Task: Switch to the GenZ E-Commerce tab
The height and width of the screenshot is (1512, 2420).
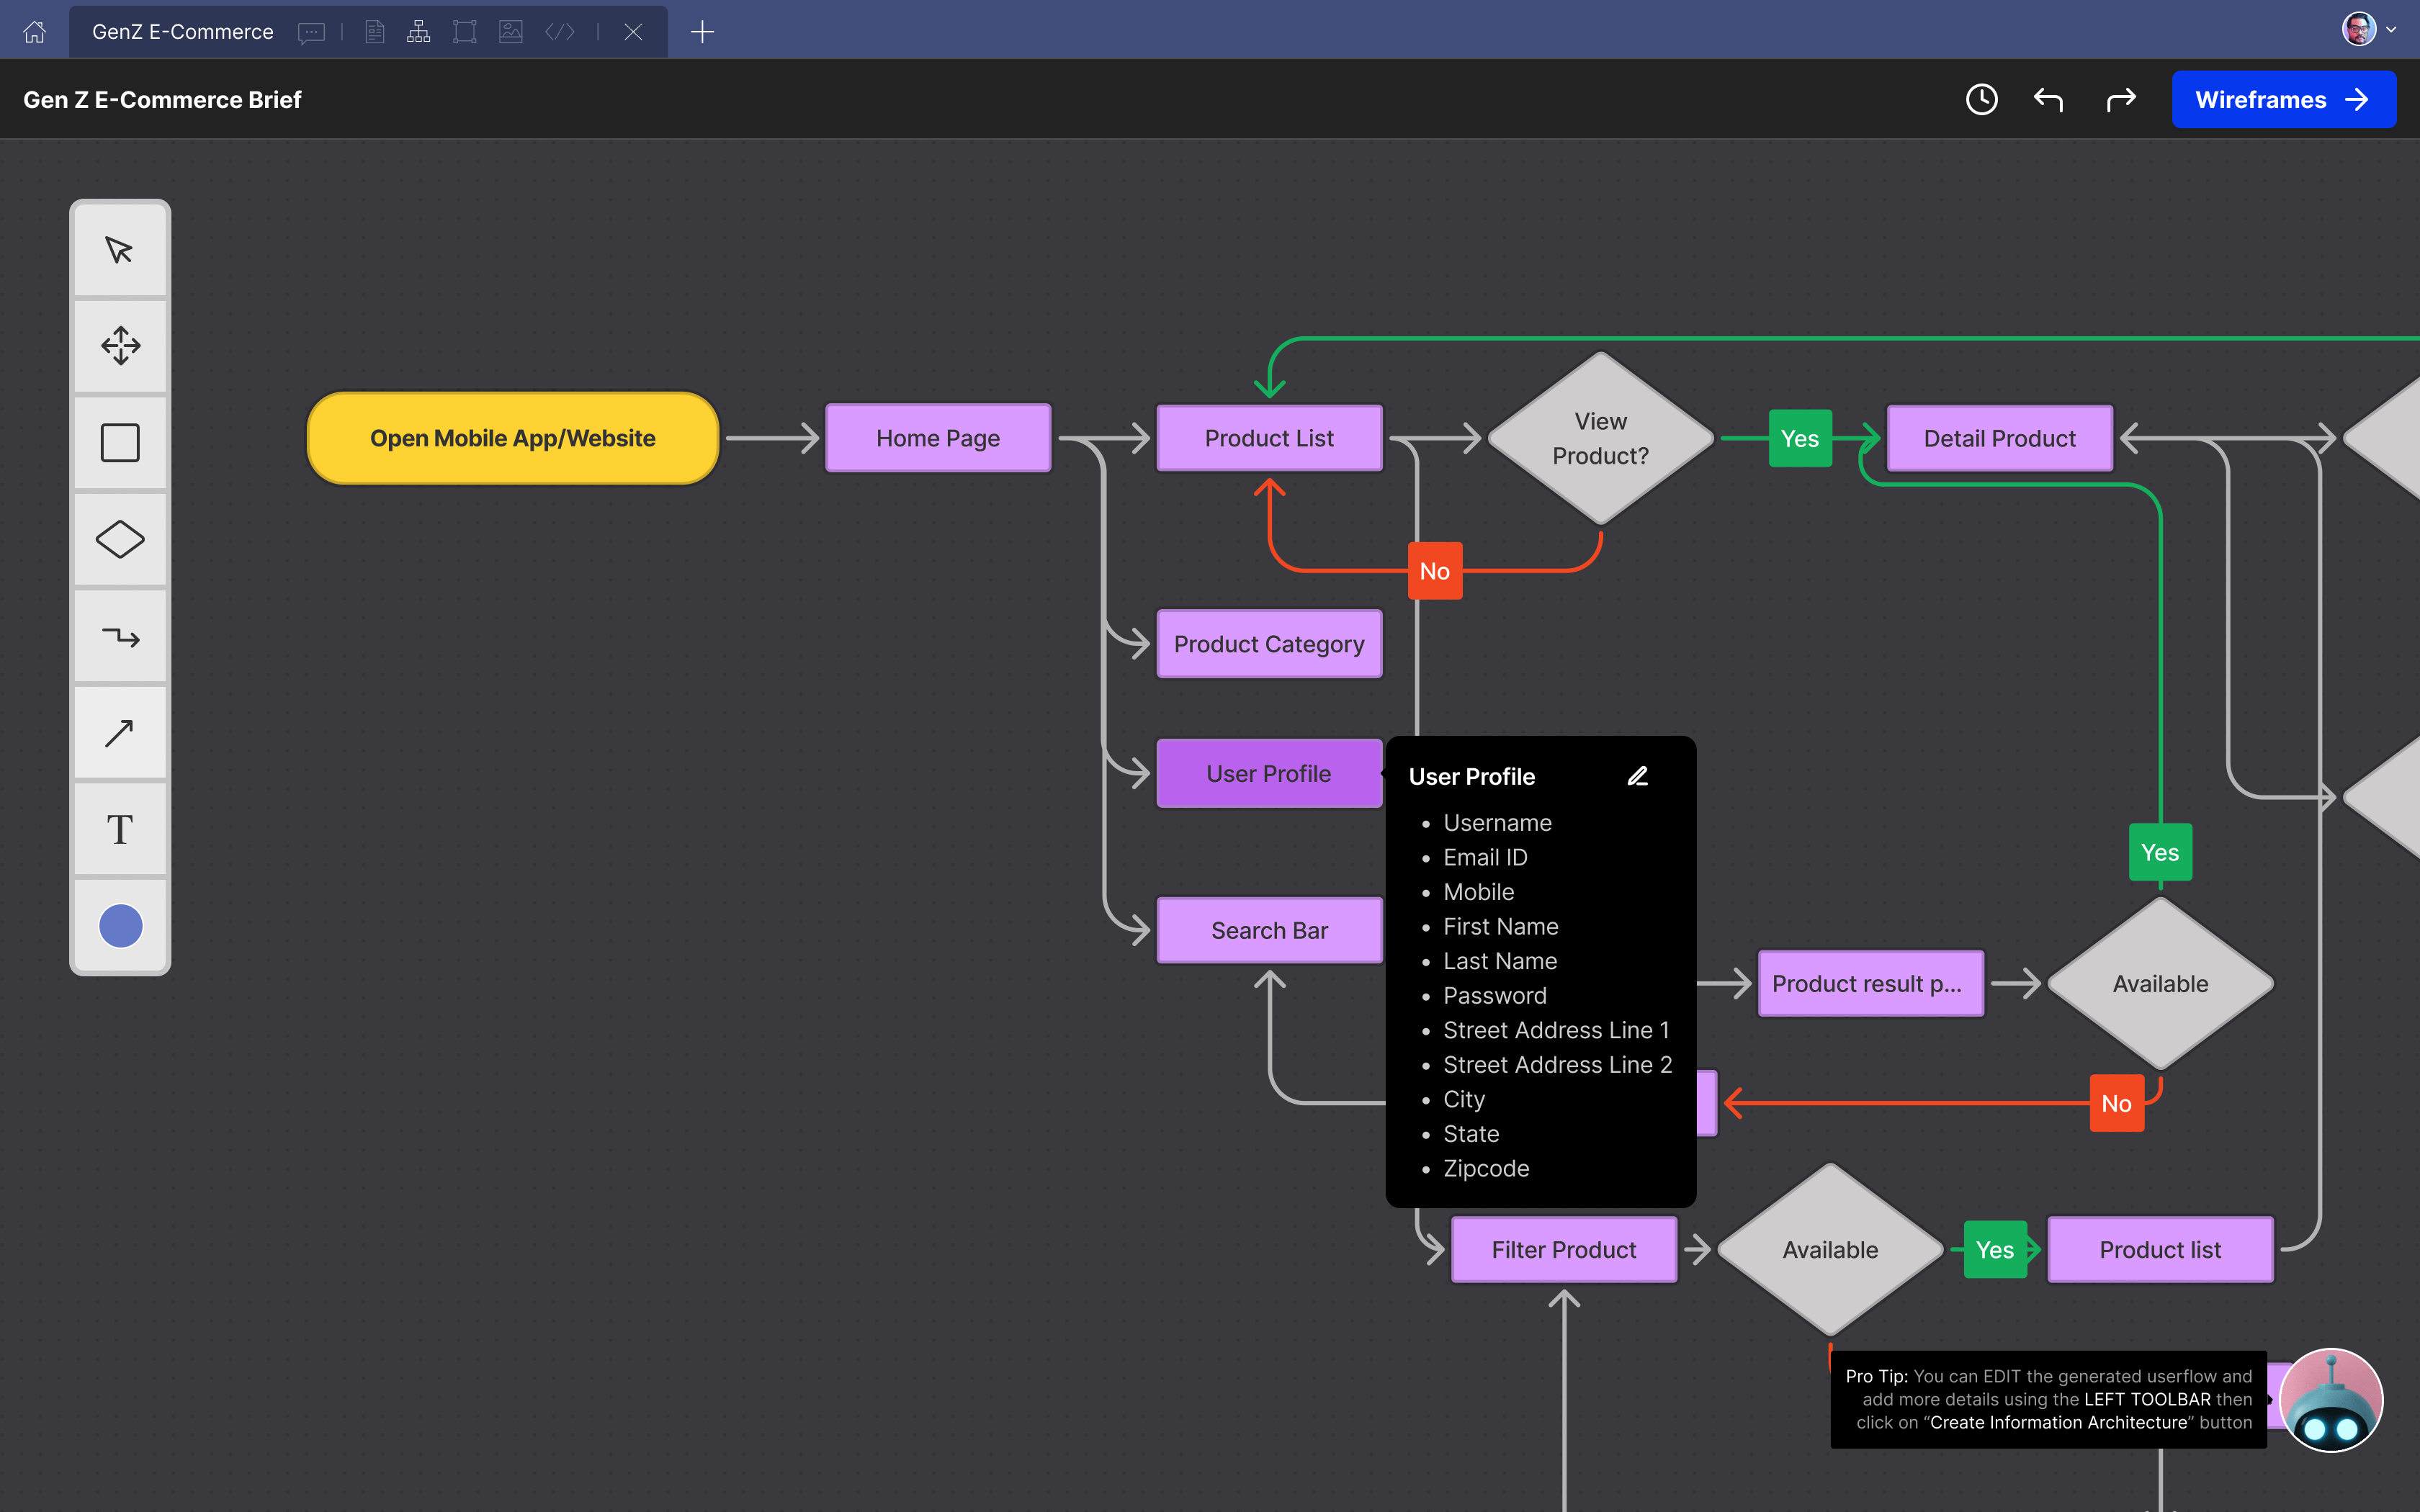Action: 182,32
